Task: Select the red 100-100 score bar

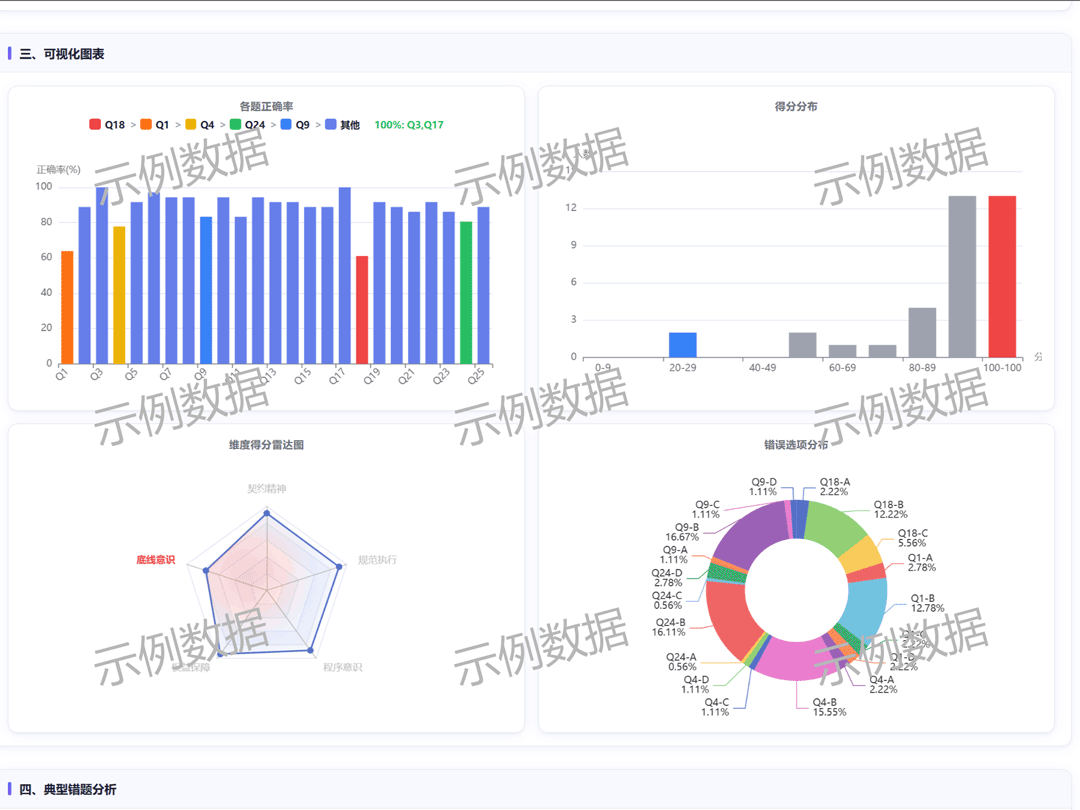Action: coord(1002,277)
